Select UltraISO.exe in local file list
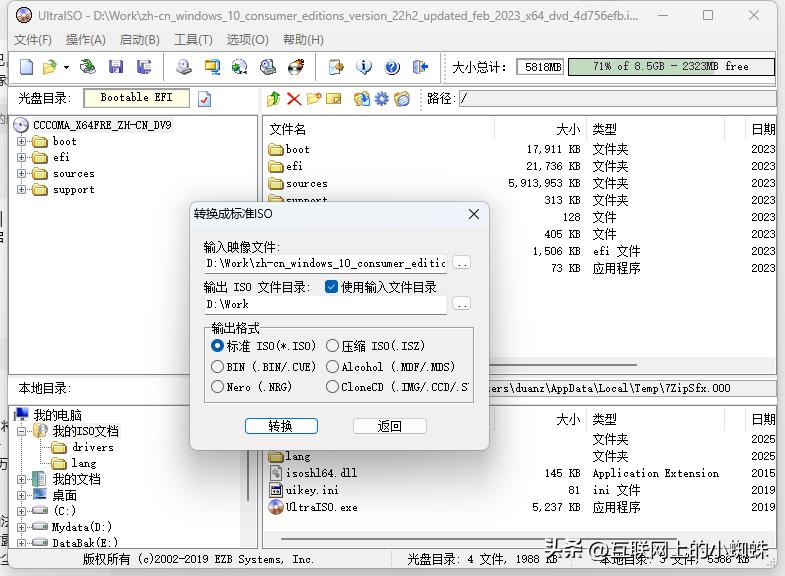785x576 pixels. (x=321, y=507)
